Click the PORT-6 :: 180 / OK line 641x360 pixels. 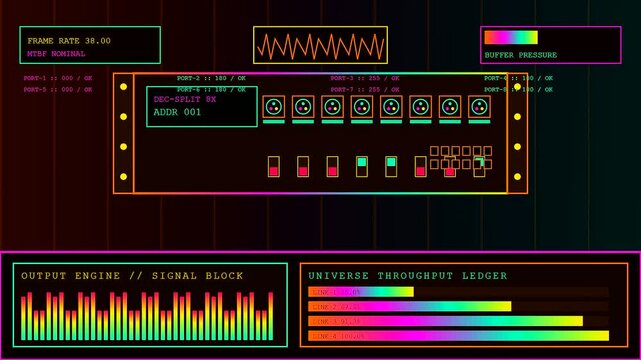pyautogui.click(x=211, y=89)
